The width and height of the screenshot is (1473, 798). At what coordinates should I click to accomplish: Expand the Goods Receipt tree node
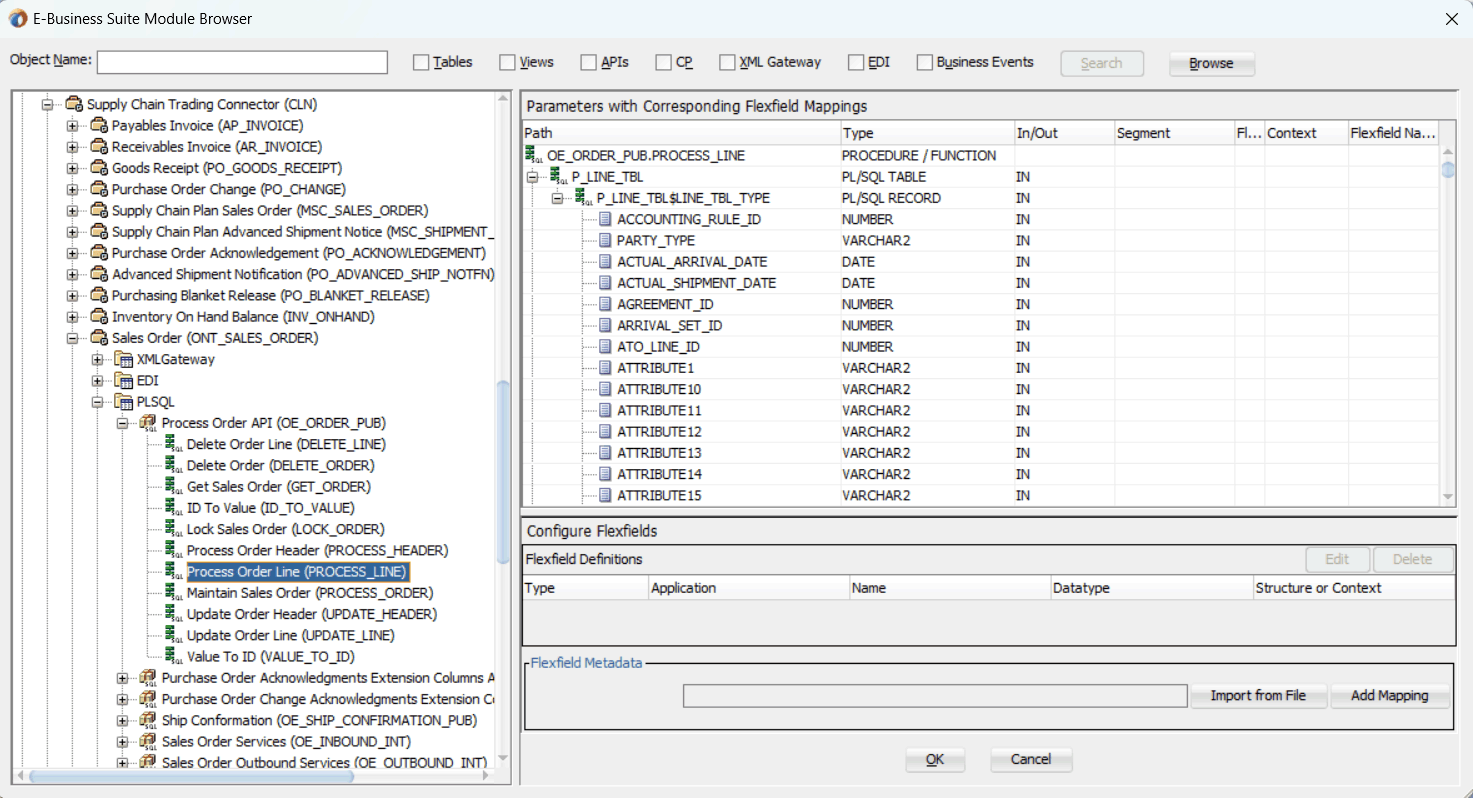(73, 168)
